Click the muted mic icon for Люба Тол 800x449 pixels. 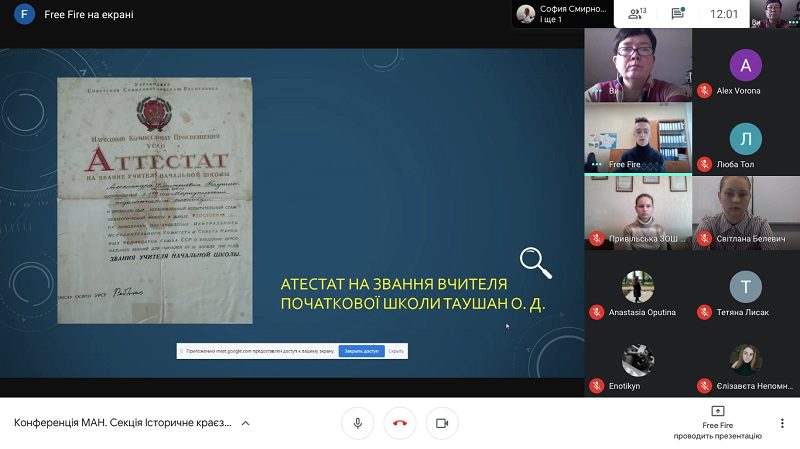coord(704,164)
